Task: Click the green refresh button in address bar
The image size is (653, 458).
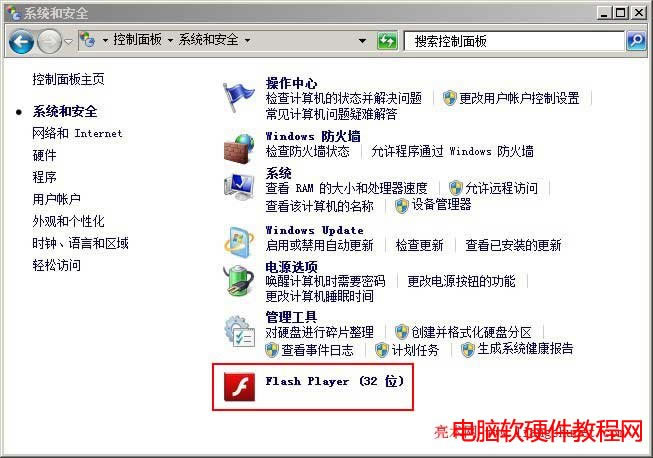Action: [387, 41]
